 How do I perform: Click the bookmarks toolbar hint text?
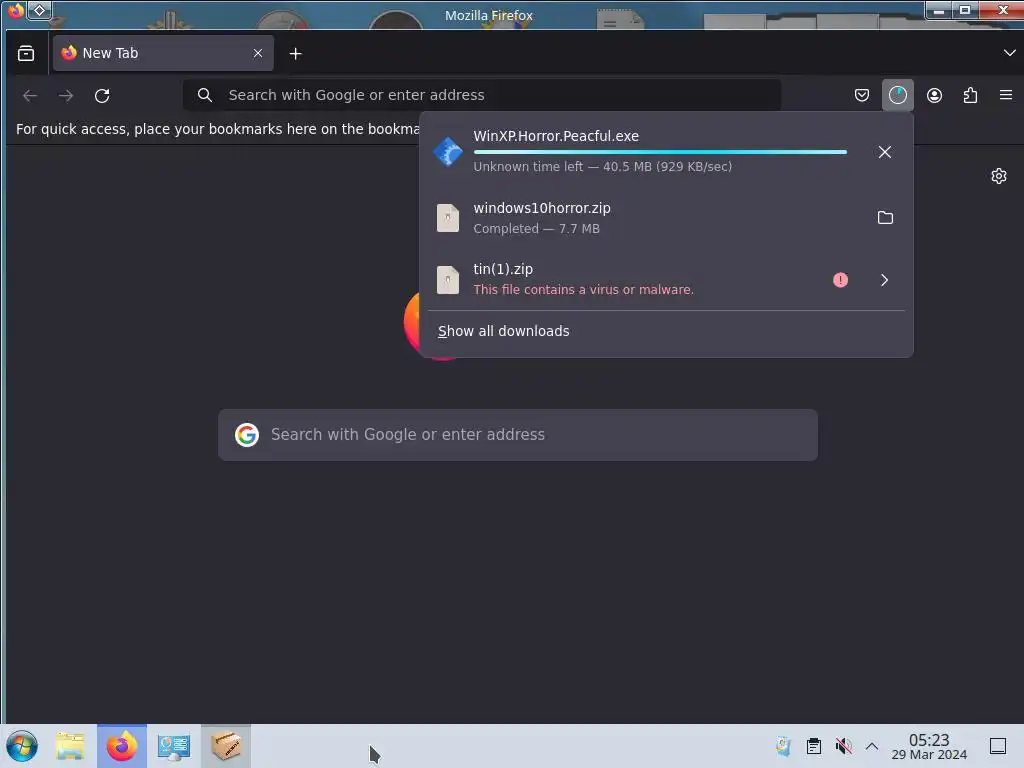pos(217,129)
